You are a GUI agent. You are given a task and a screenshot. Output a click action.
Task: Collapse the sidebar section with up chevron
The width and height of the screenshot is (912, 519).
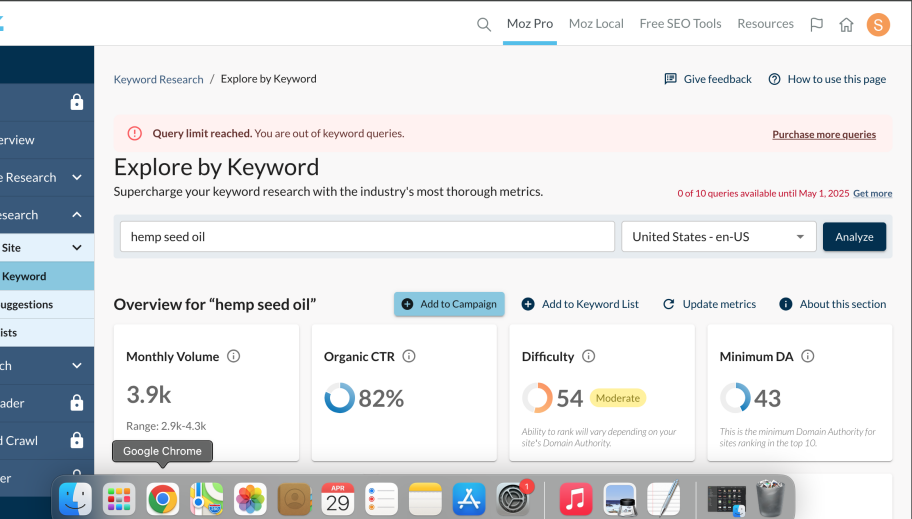(77, 215)
